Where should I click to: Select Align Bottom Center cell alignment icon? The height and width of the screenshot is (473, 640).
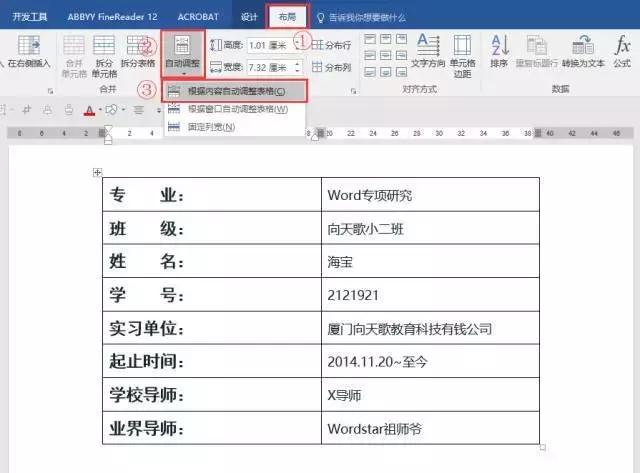click(x=386, y=72)
